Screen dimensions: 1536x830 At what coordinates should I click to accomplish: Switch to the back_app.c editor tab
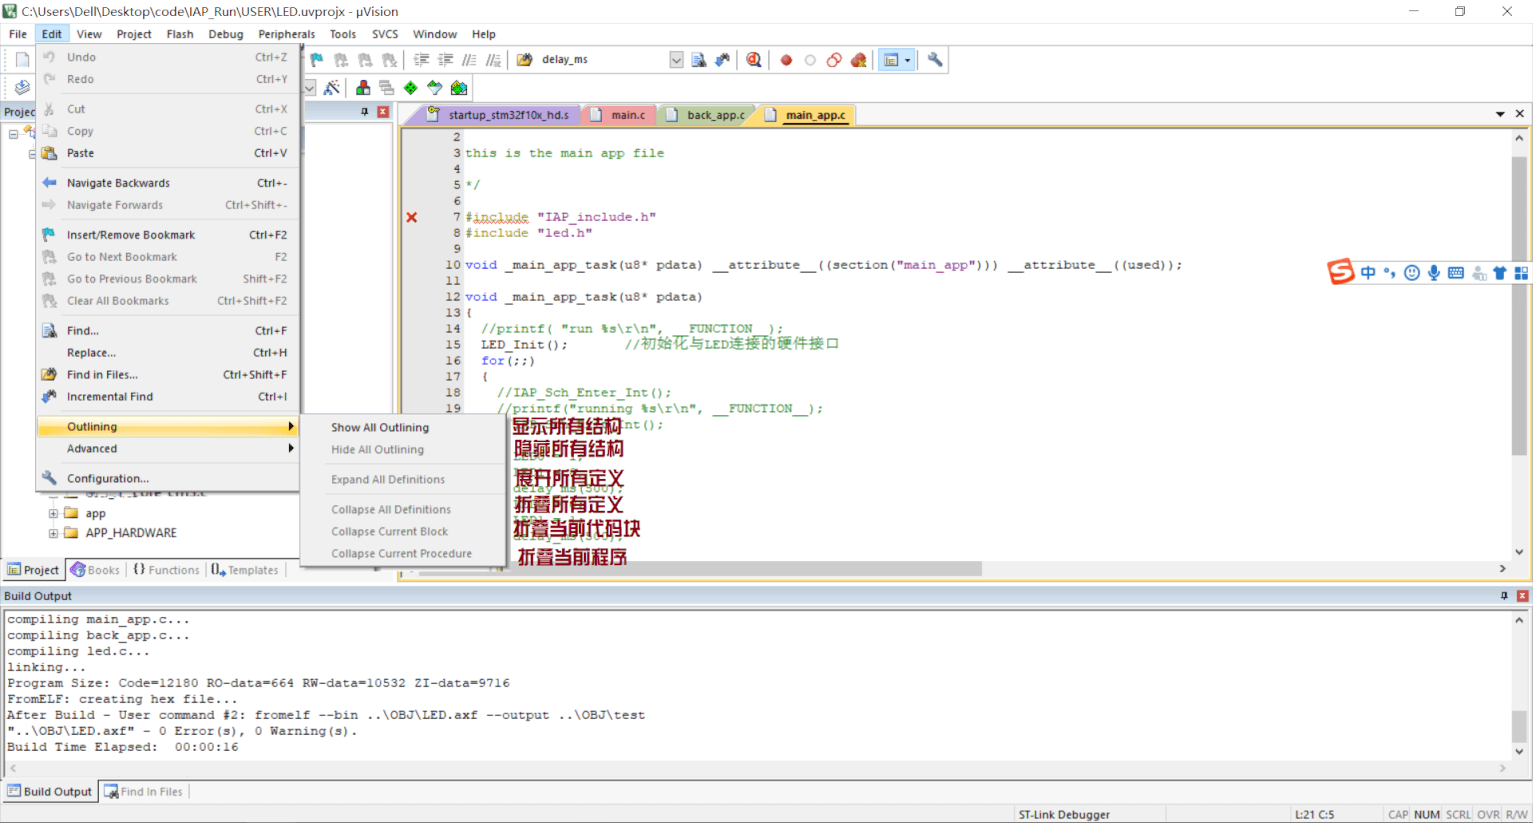click(x=708, y=115)
